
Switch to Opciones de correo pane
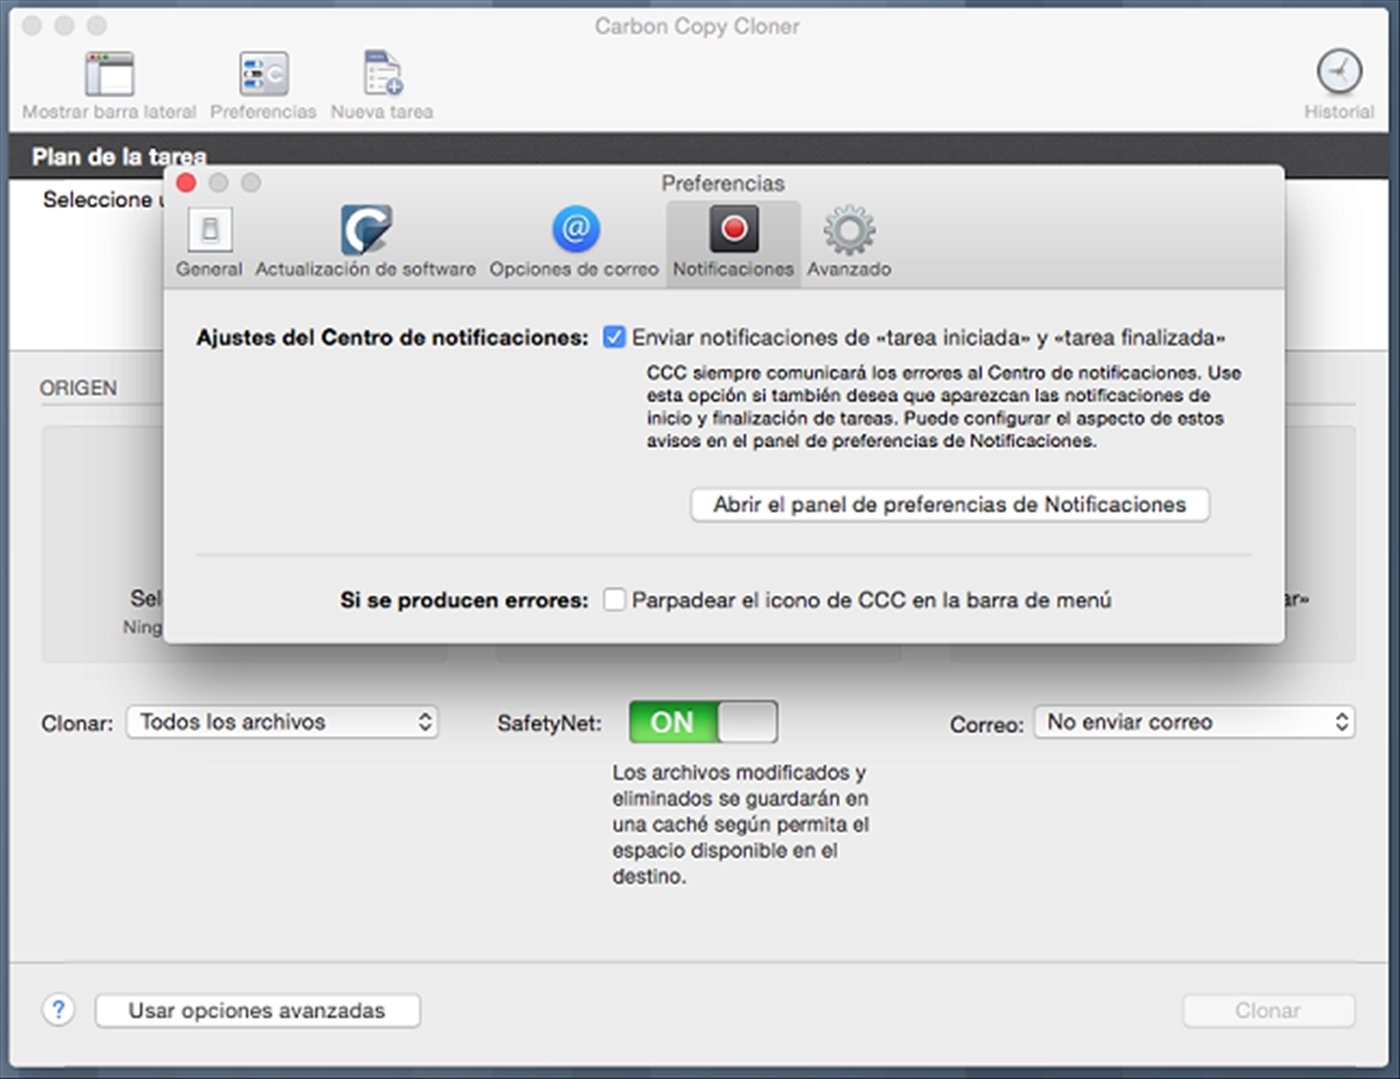tap(575, 231)
